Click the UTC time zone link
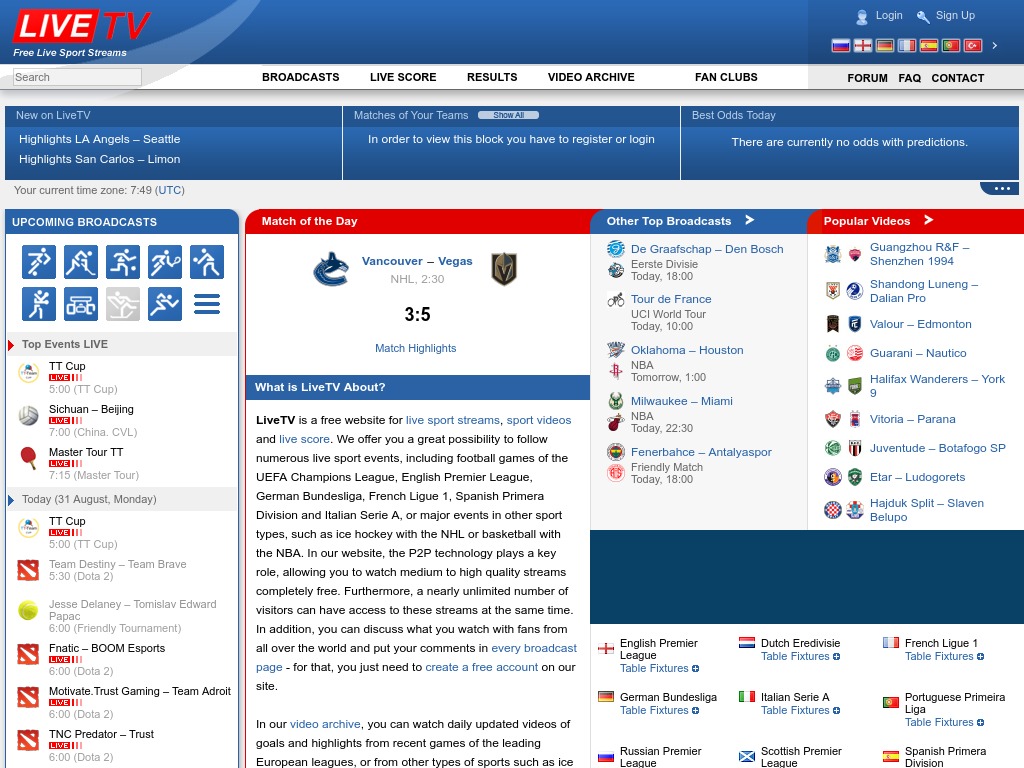 [x=170, y=190]
